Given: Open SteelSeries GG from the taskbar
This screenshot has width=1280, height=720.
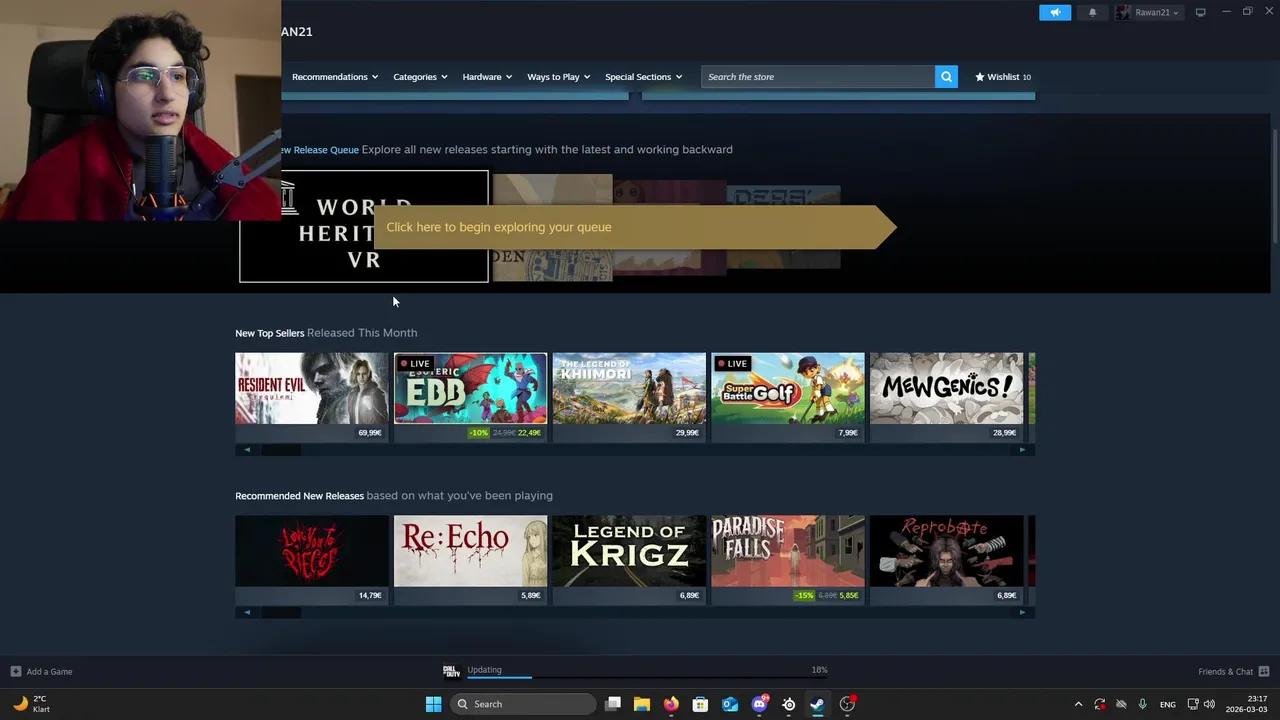Looking at the screenshot, I should (x=788, y=704).
